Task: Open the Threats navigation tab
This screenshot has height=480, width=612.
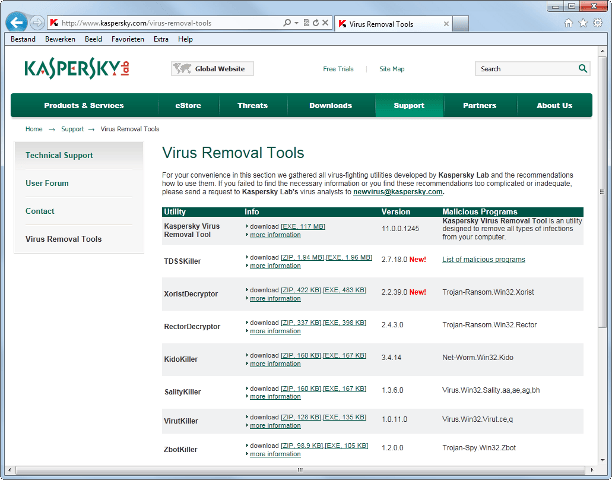Action: coord(253,105)
